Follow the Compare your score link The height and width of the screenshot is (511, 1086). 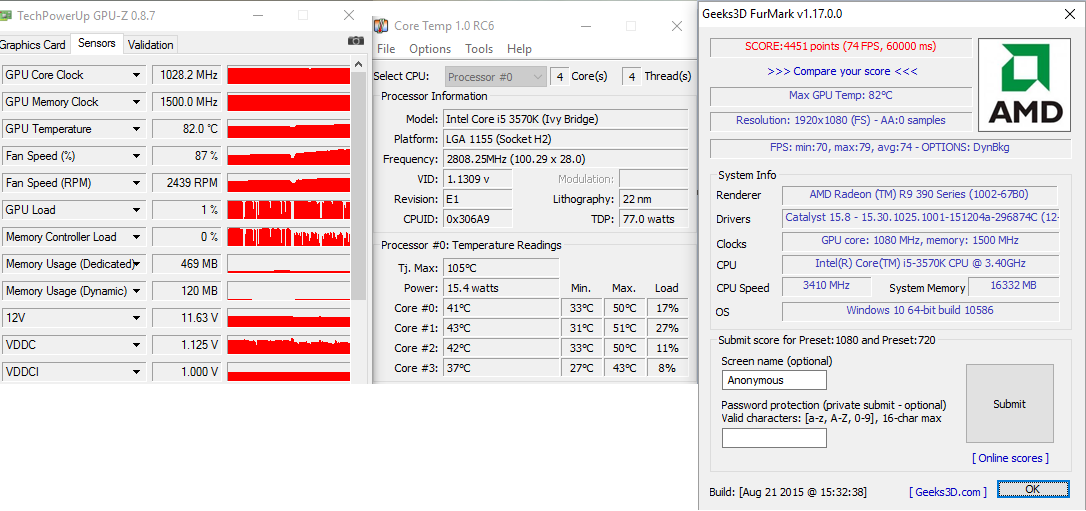(x=842, y=71)
